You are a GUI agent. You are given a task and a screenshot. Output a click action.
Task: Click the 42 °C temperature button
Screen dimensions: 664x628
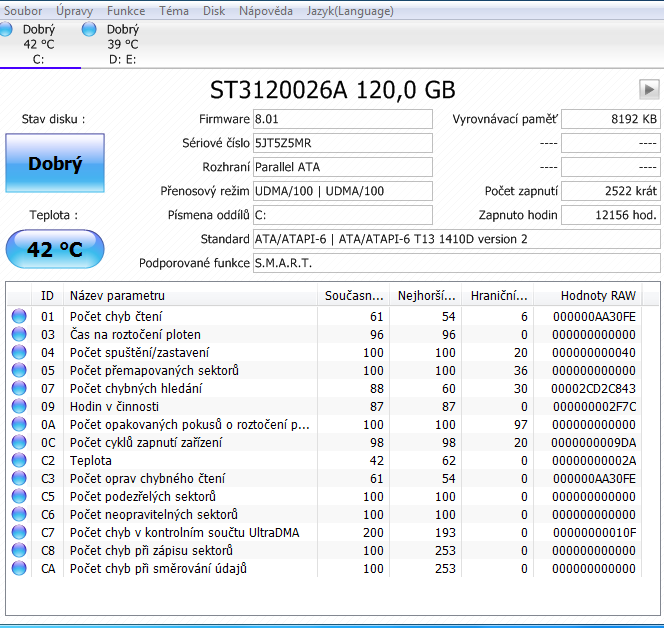pyautogui.click(x=55, y=250)
